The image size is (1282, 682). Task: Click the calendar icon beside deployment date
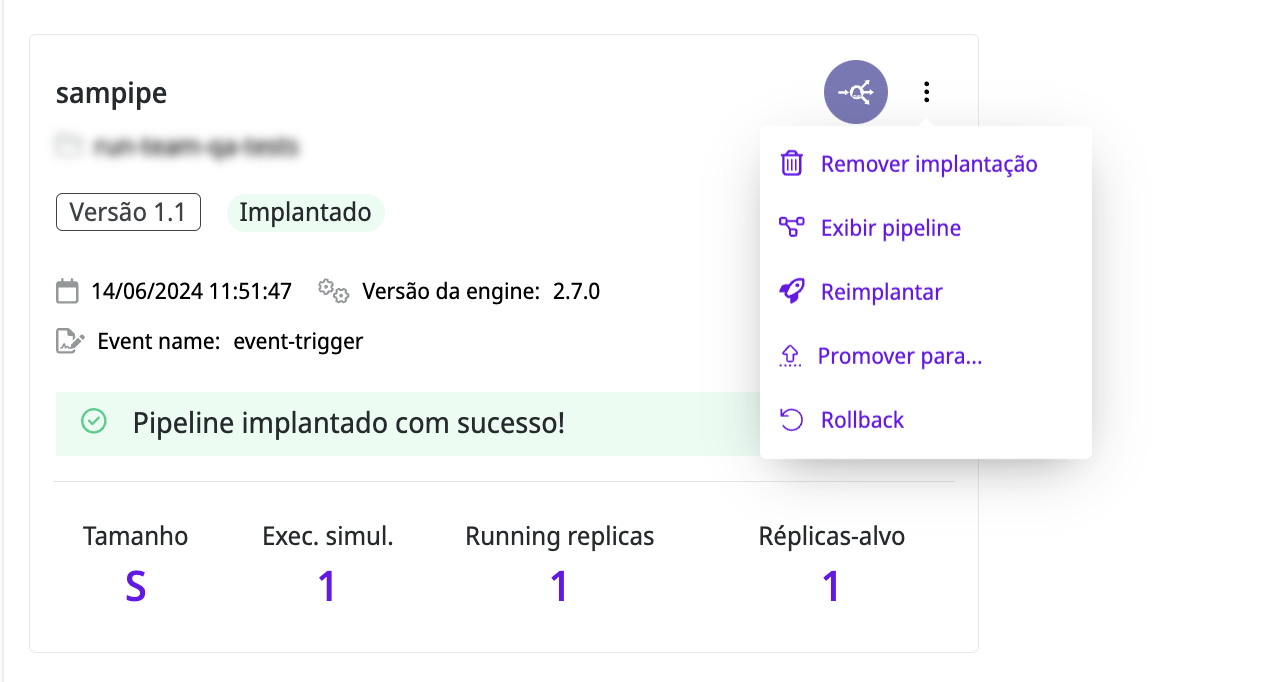coord(67,292)
